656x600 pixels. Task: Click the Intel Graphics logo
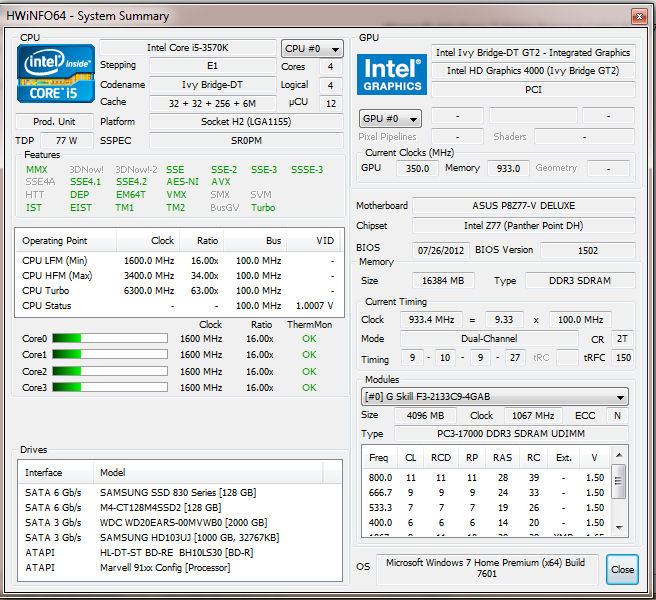point(392,74)
